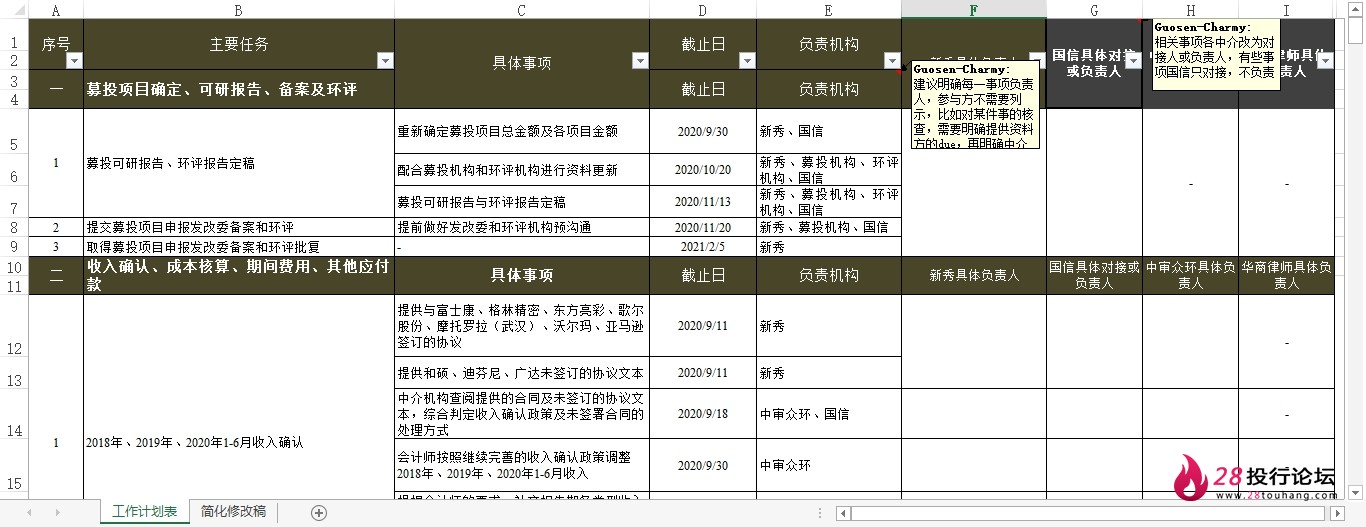Viewport: 1366px width, 527px height.
Task: Add a new sheet with the plus button
Action: 319,513
